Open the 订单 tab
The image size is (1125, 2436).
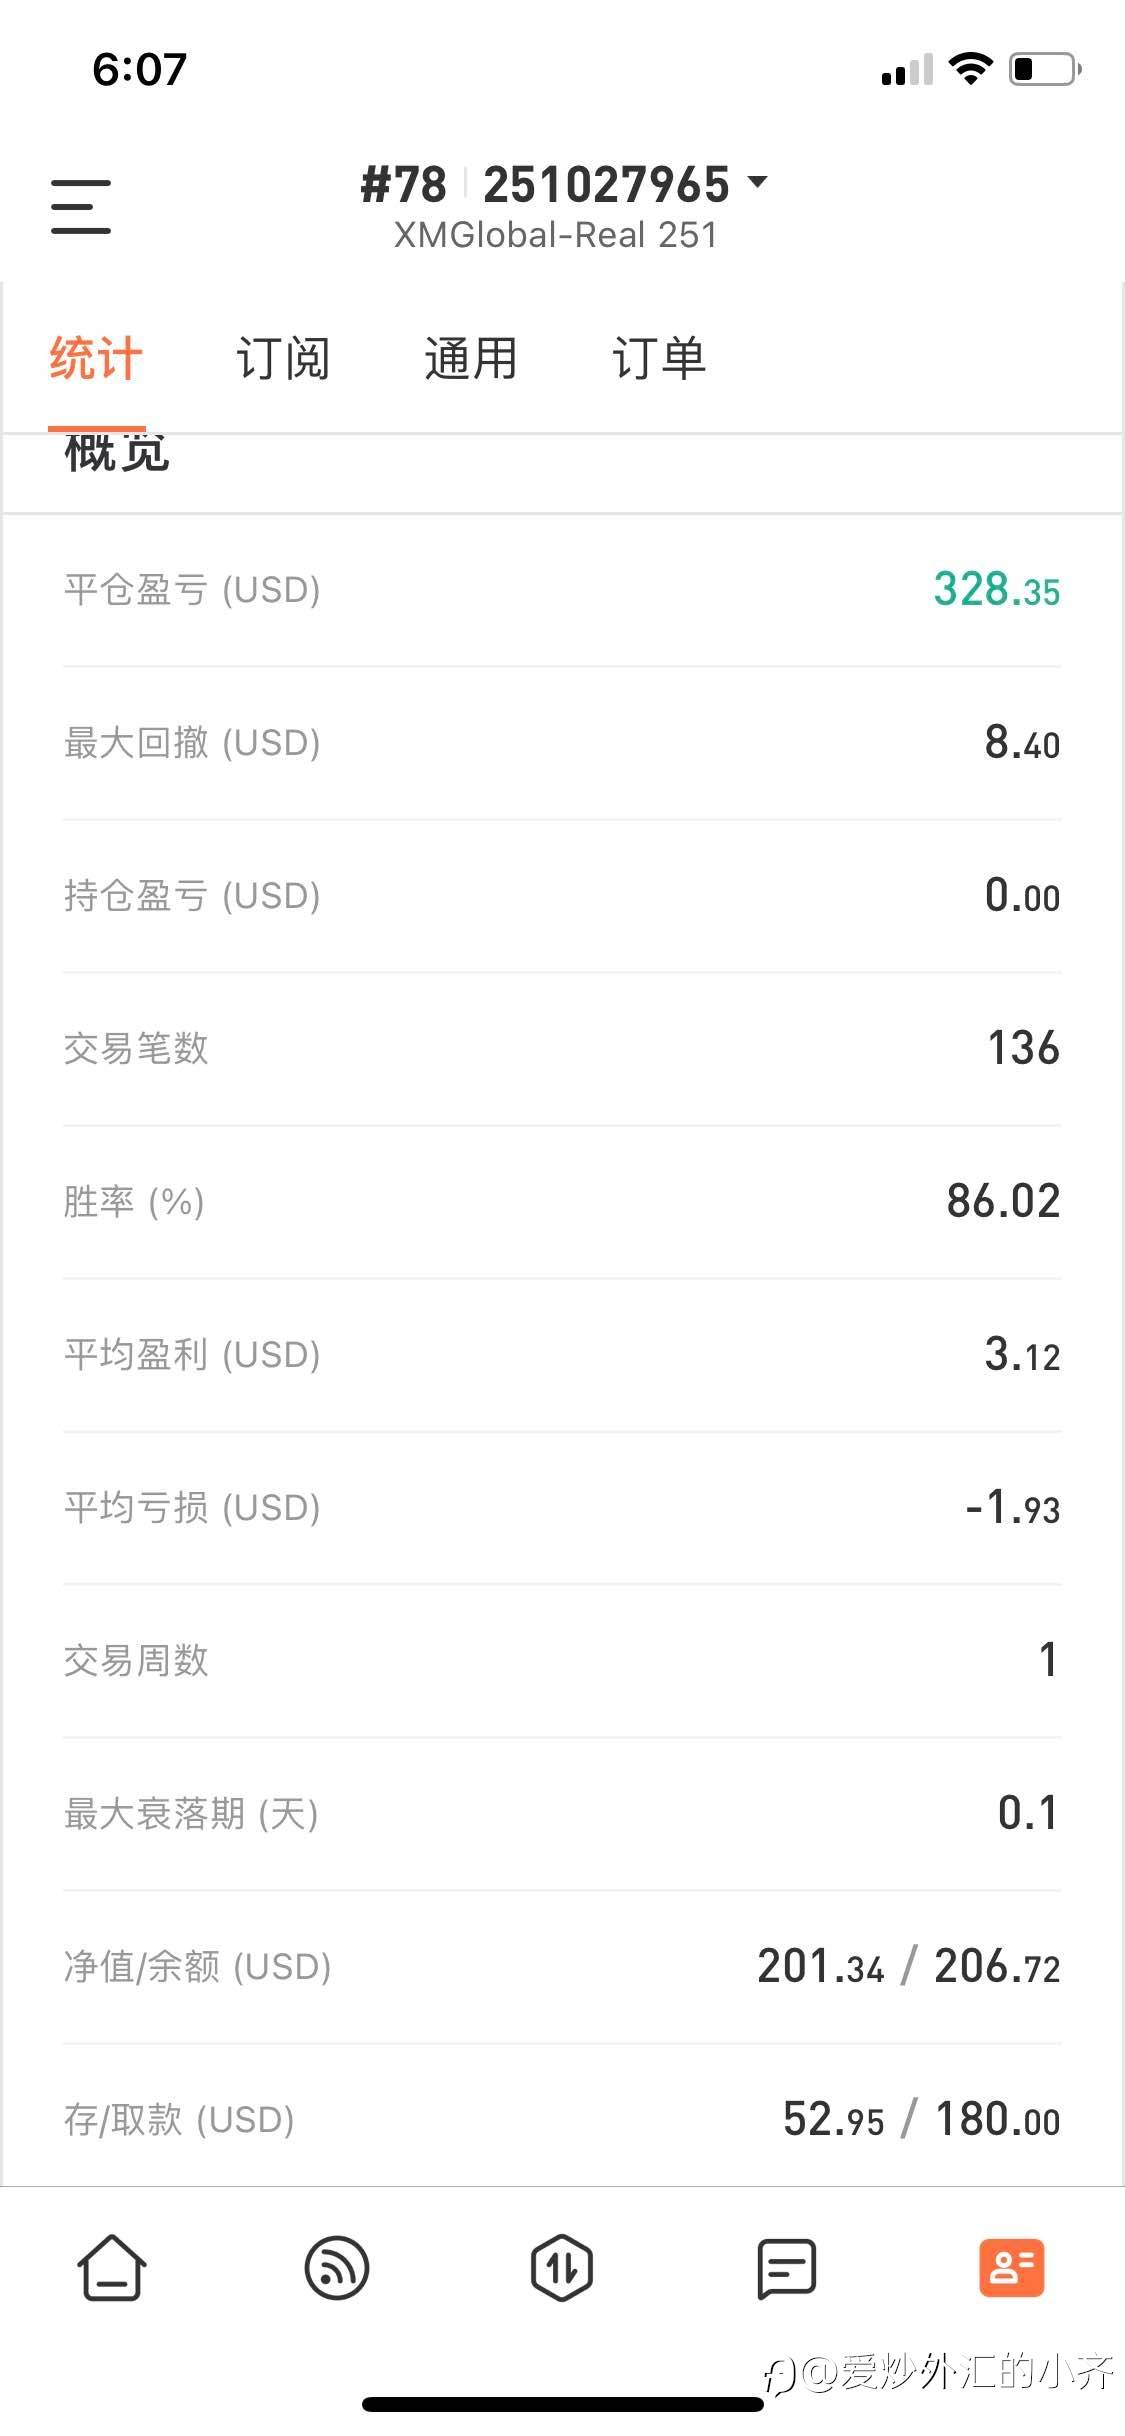click(658, 358)
